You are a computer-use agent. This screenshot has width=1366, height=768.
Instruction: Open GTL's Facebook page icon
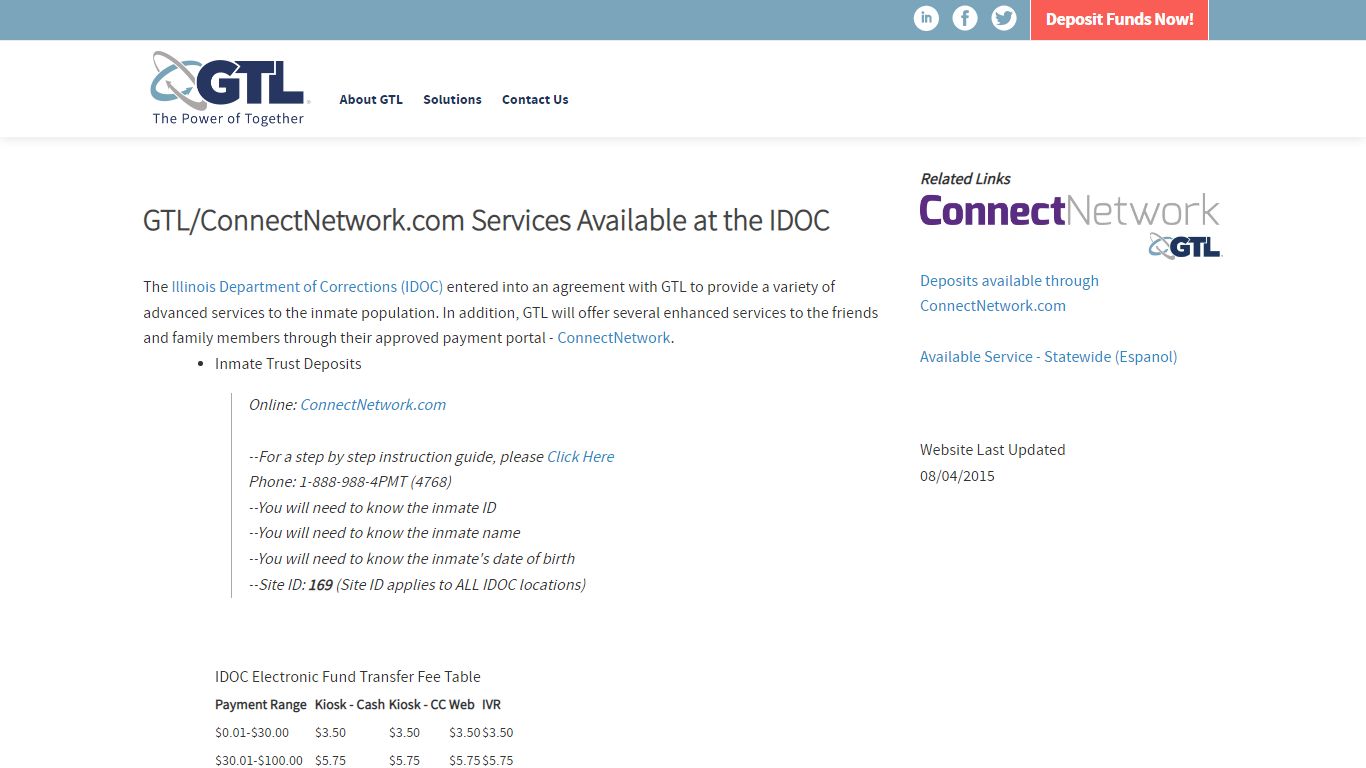[x=965, y=18]
